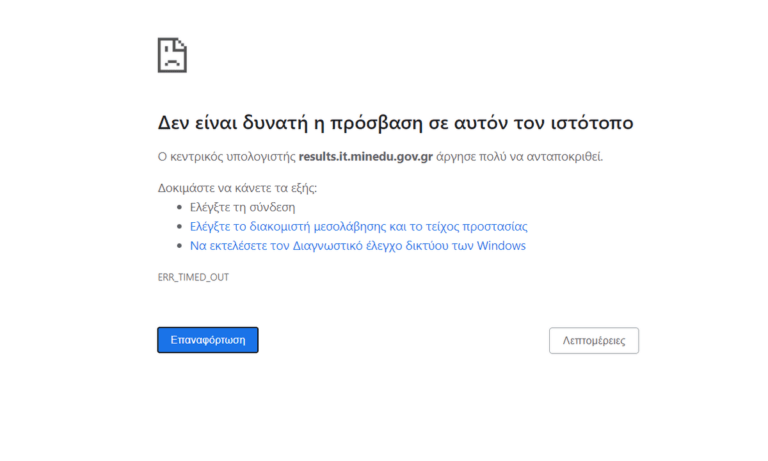Click the bullet before 'Ελέγξτε τη σύνδεση'
Image resolution: width=768 pixels, height=461 pixels.
179,208
